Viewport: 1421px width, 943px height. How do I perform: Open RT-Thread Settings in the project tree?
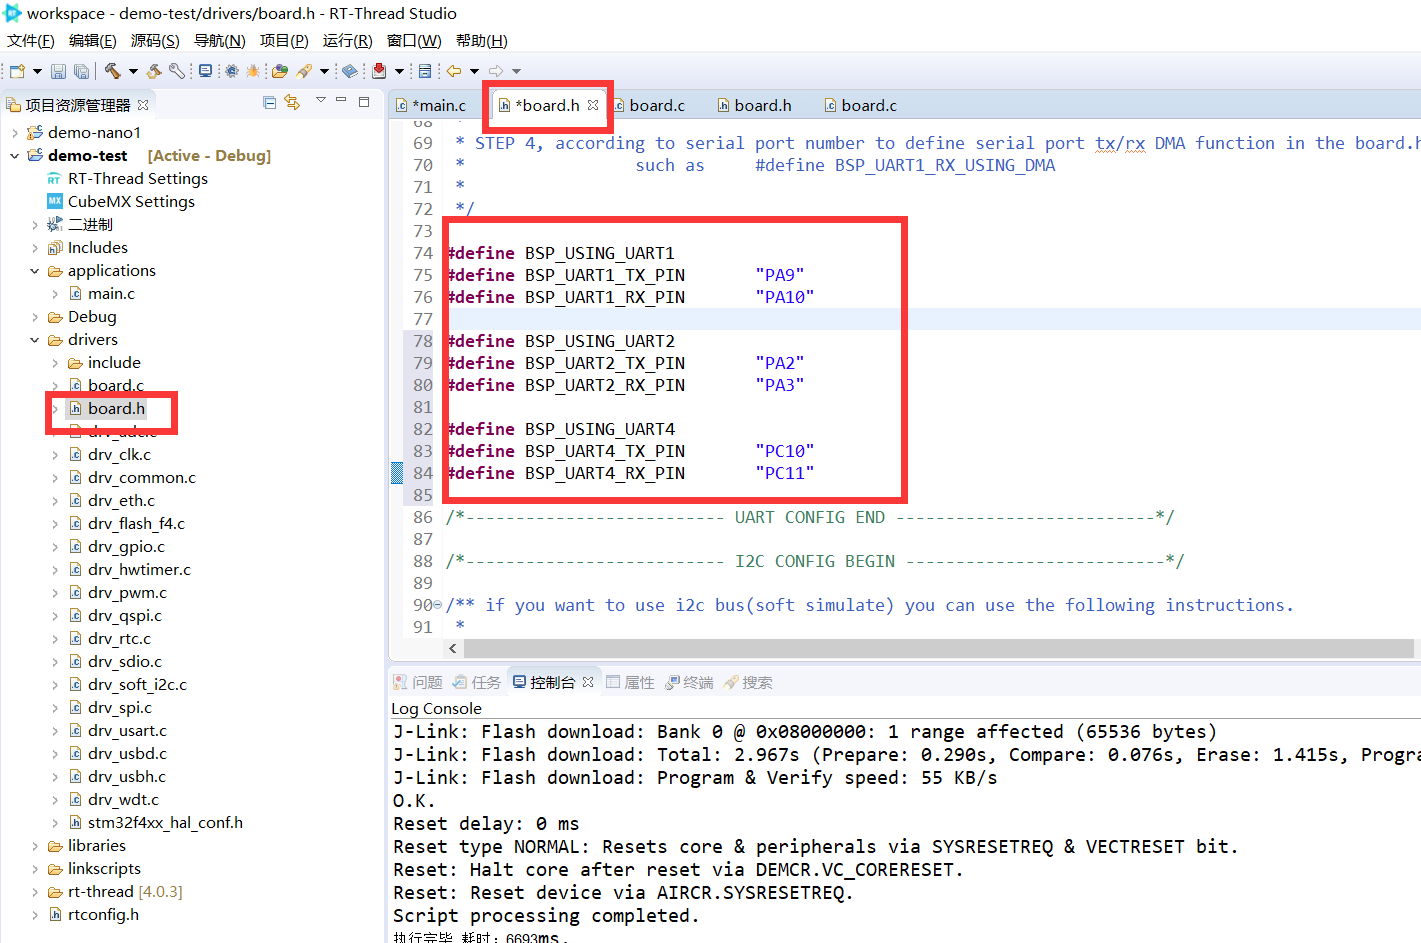pos(127,179)
